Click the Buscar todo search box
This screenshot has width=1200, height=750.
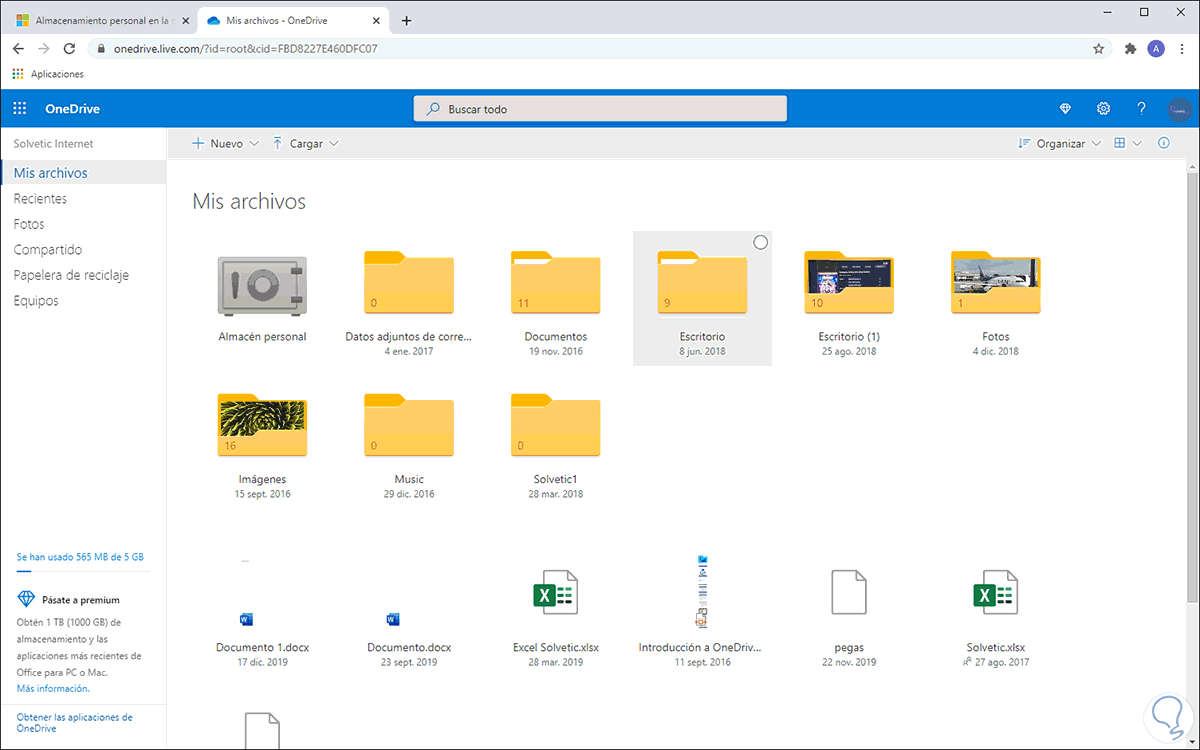pos(600,109)
